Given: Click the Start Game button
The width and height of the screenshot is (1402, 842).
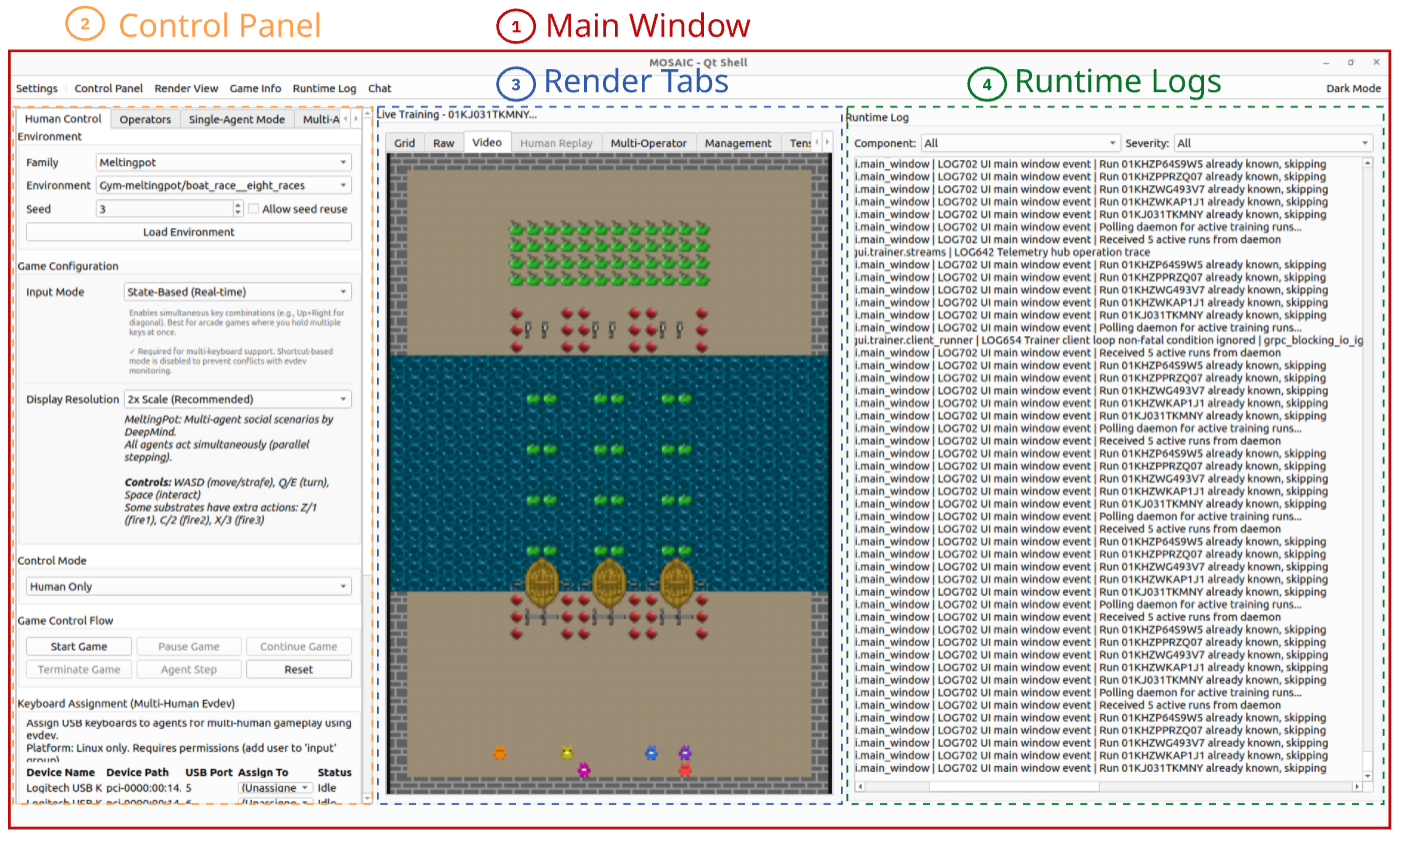Looking at the screenshot, I should (x=79, y=647).
